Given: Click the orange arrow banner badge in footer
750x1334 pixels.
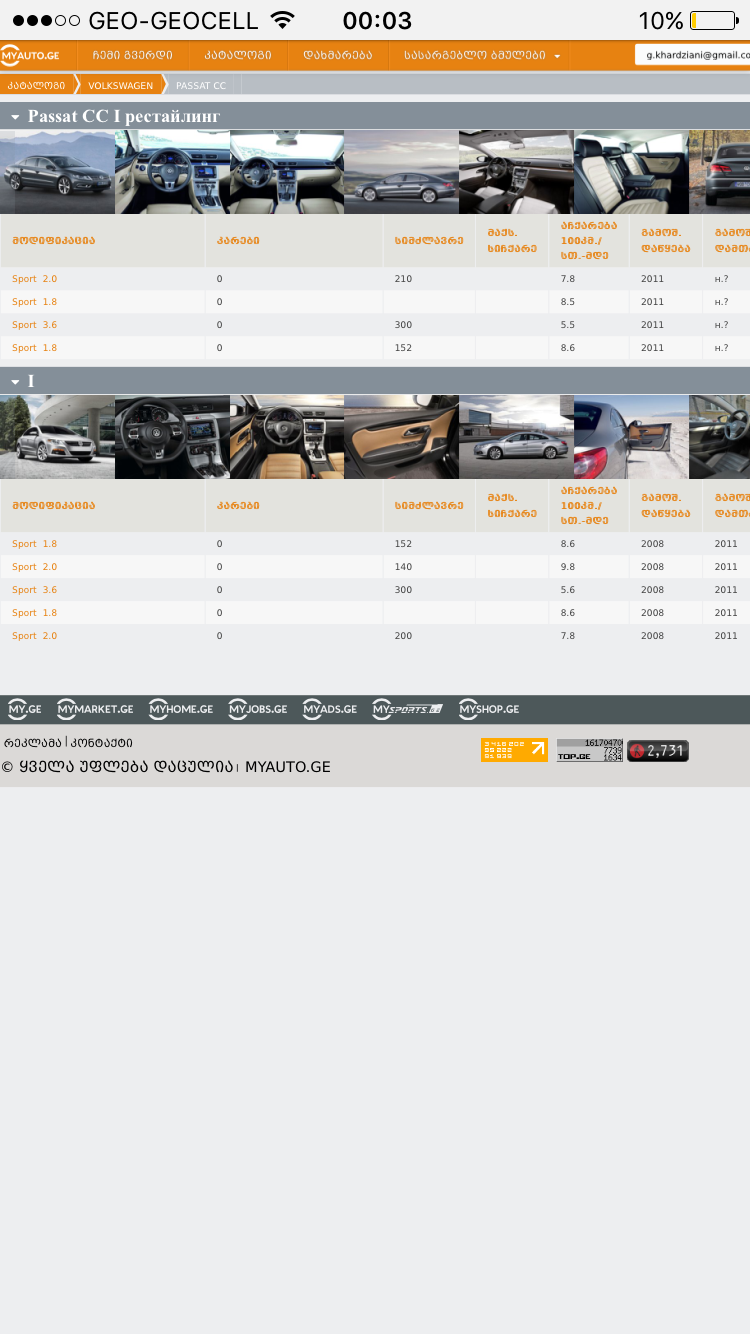Looking at the screenshot, I should pyautogui.click(x=514, y=750).
